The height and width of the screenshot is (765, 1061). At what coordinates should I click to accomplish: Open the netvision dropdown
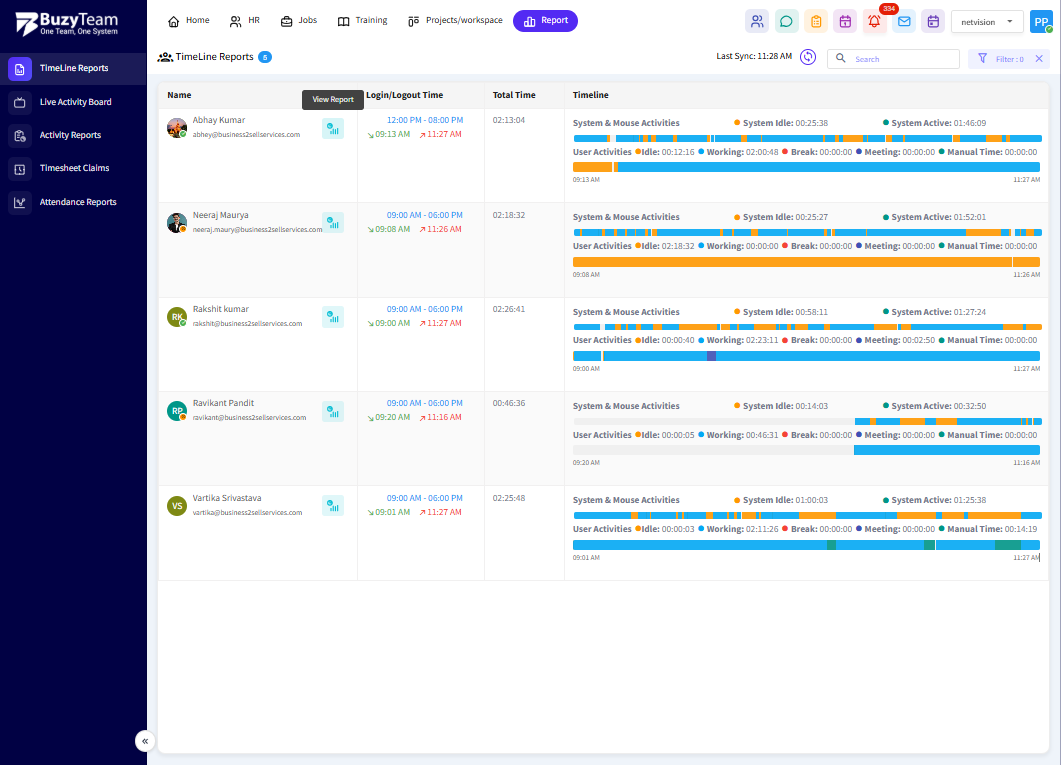[x=987, y=22]
